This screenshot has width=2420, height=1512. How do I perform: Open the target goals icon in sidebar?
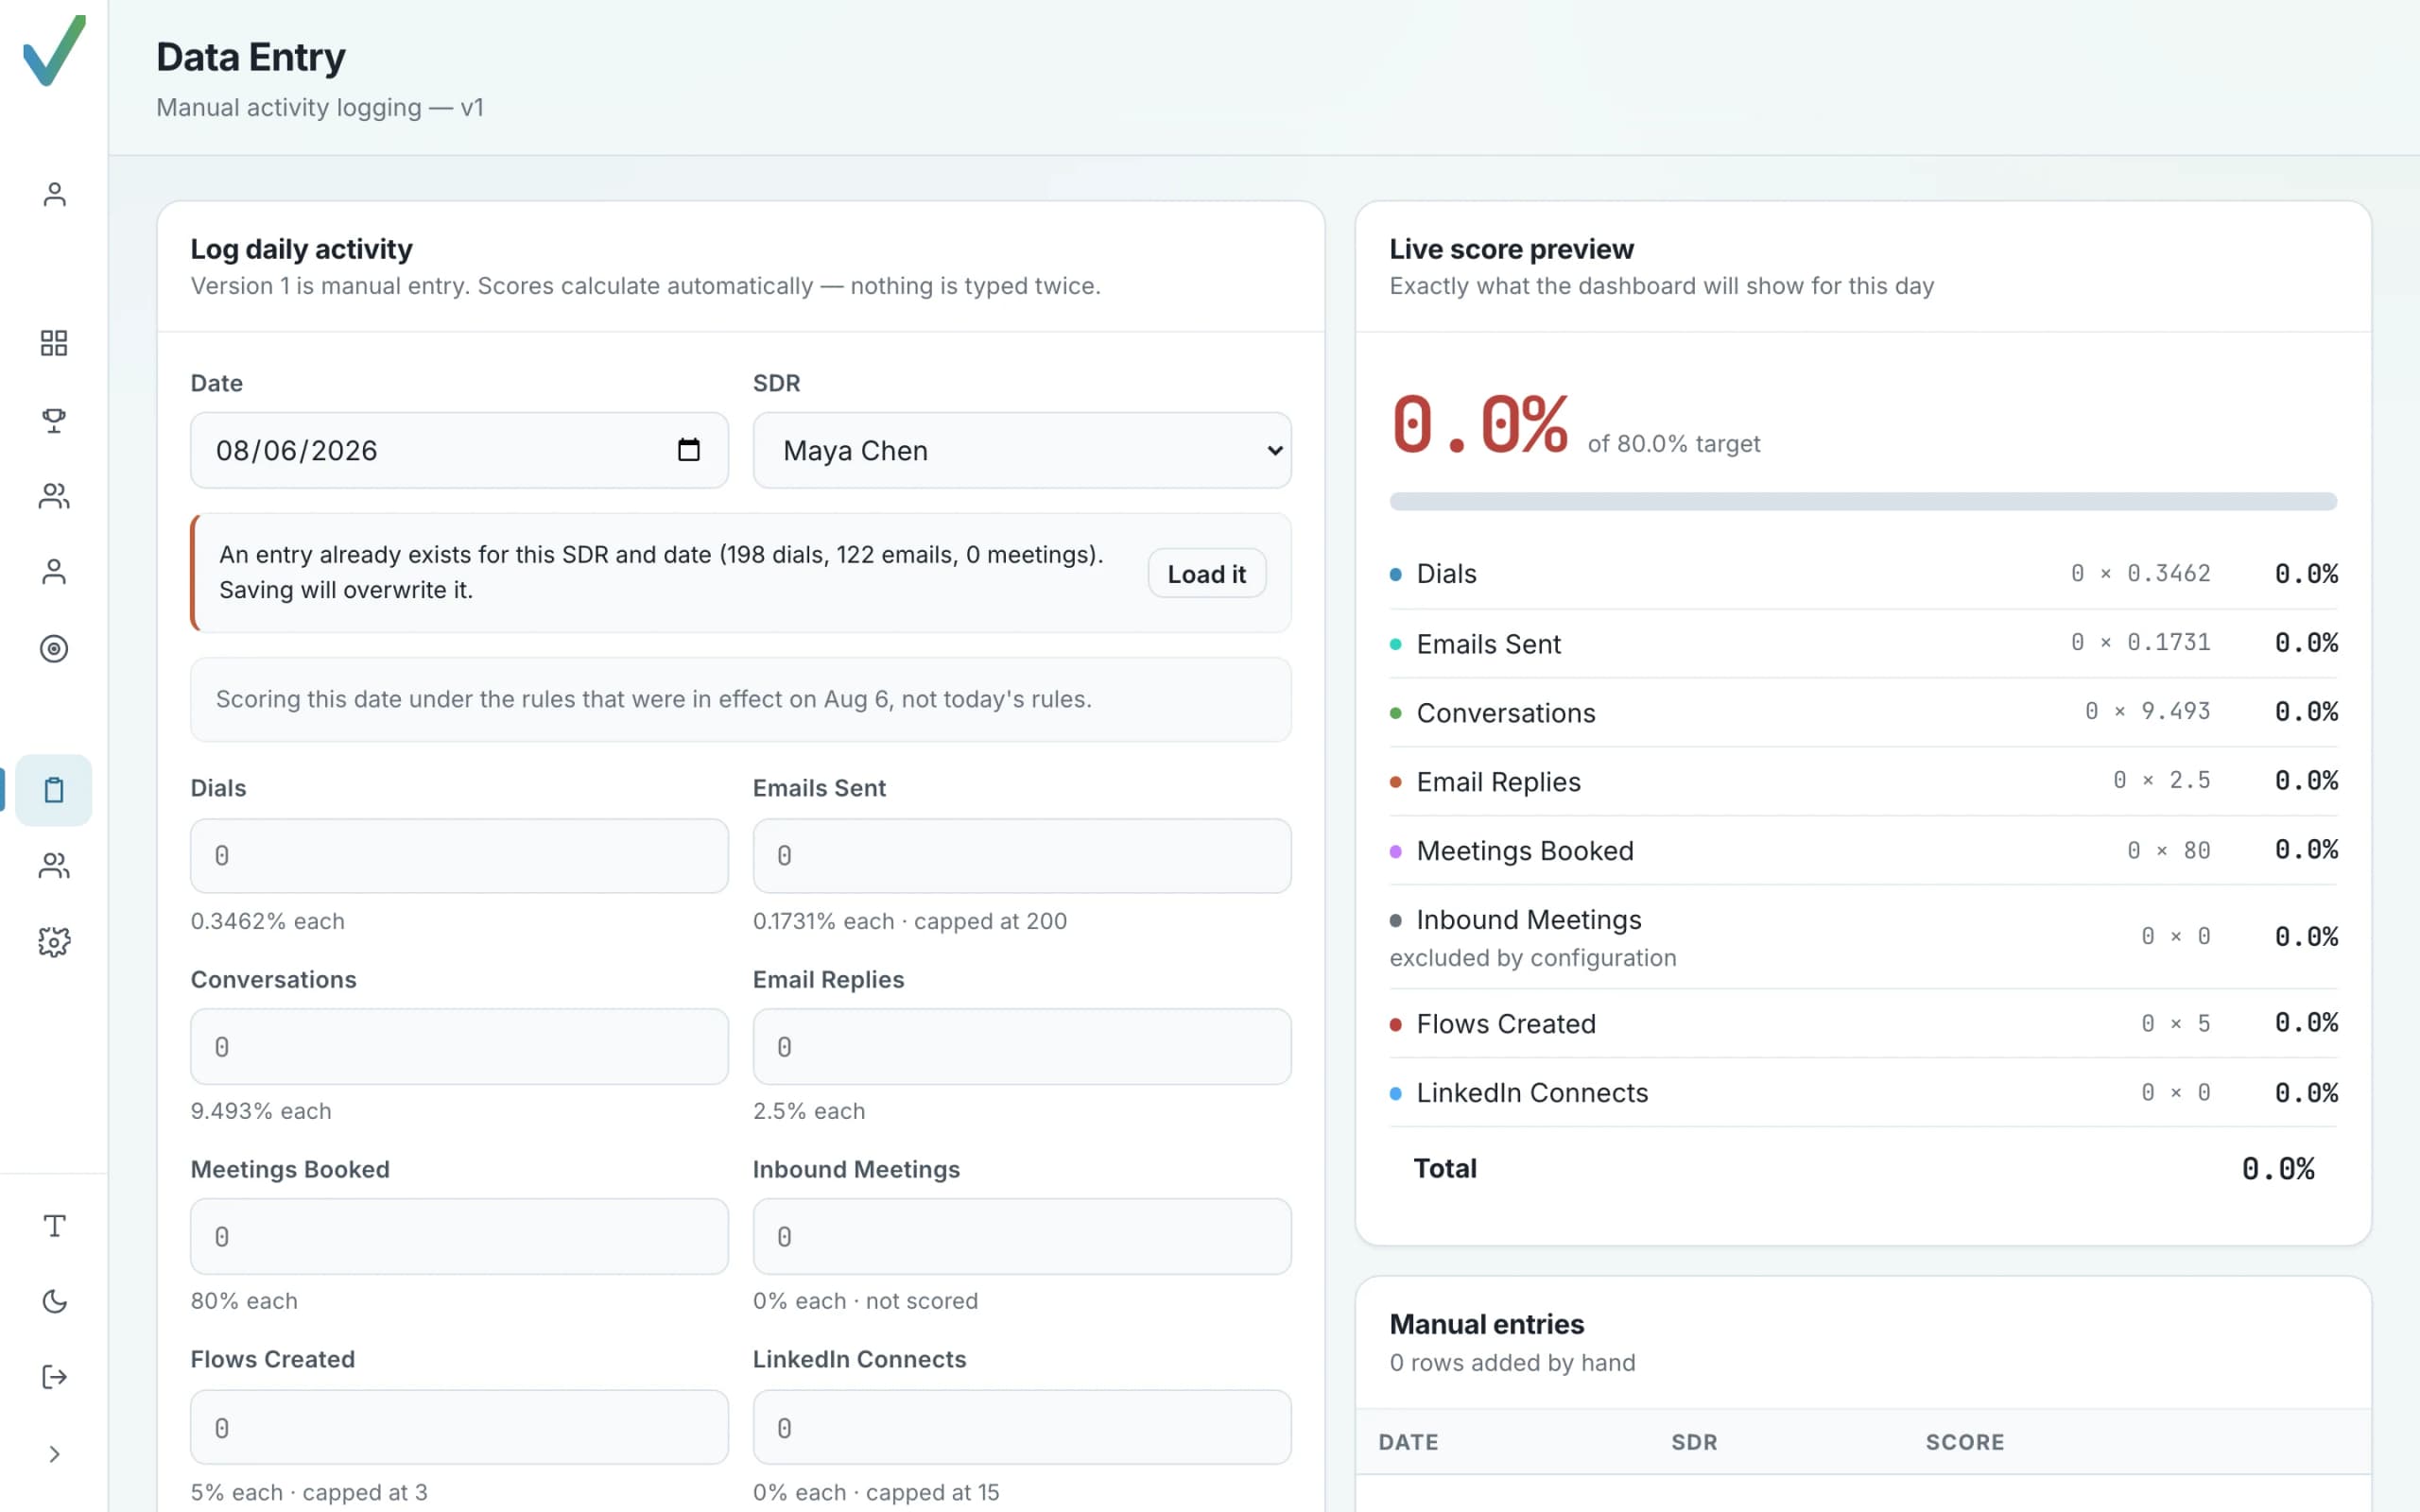54,649
